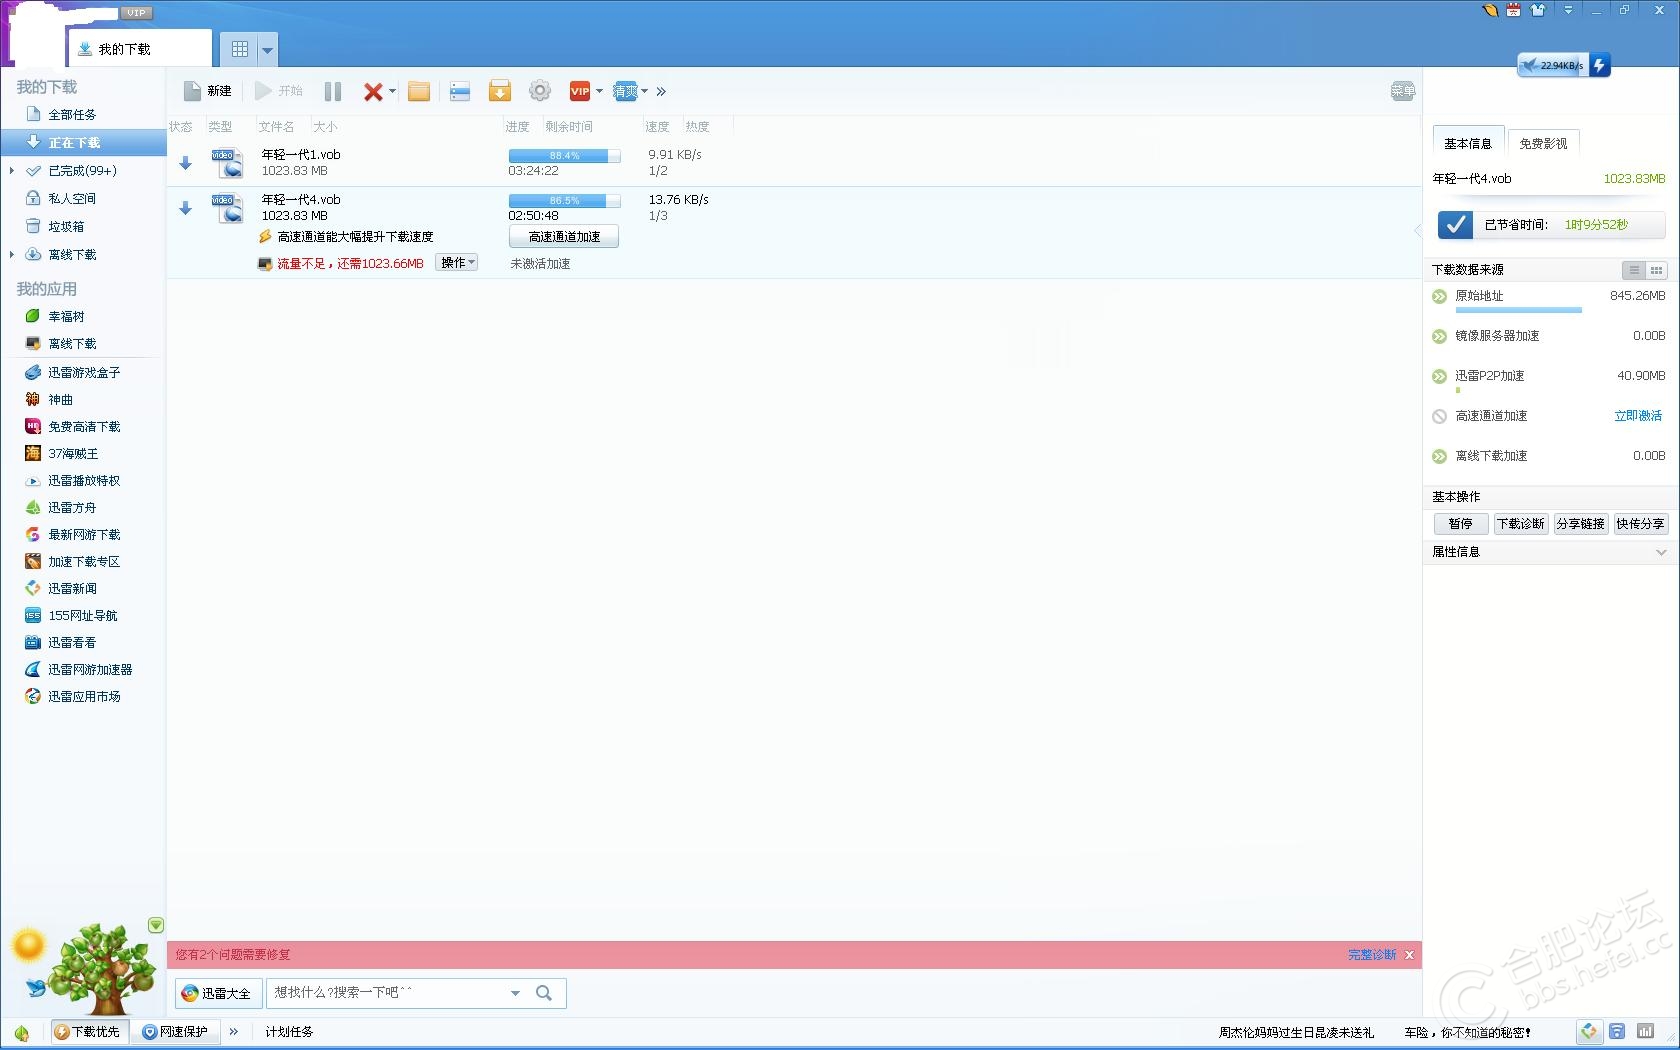
Task: Expand the 离线下载 tree arrow under 我的下载
Action: (x=11, y=255)
